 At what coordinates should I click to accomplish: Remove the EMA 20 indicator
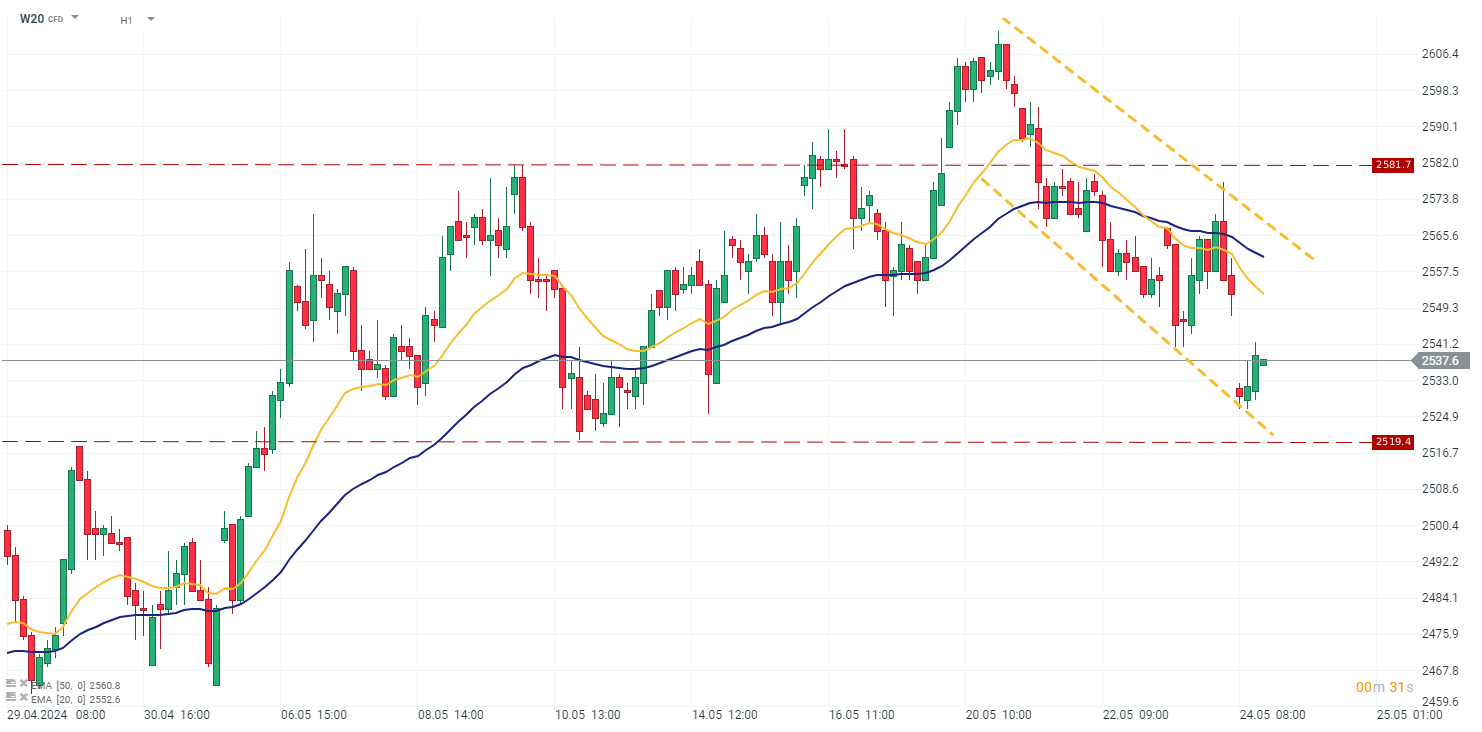[x=23, y=697]
